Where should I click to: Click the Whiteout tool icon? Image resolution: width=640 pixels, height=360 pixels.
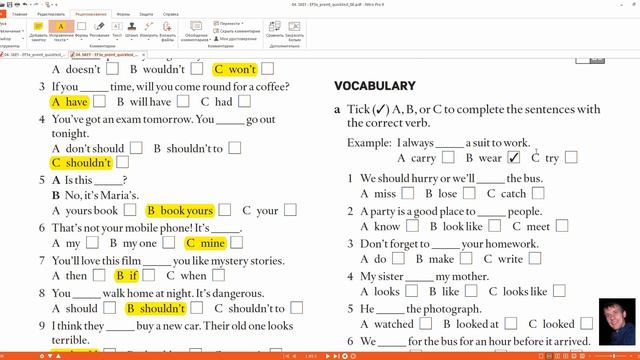coord(294,27)
